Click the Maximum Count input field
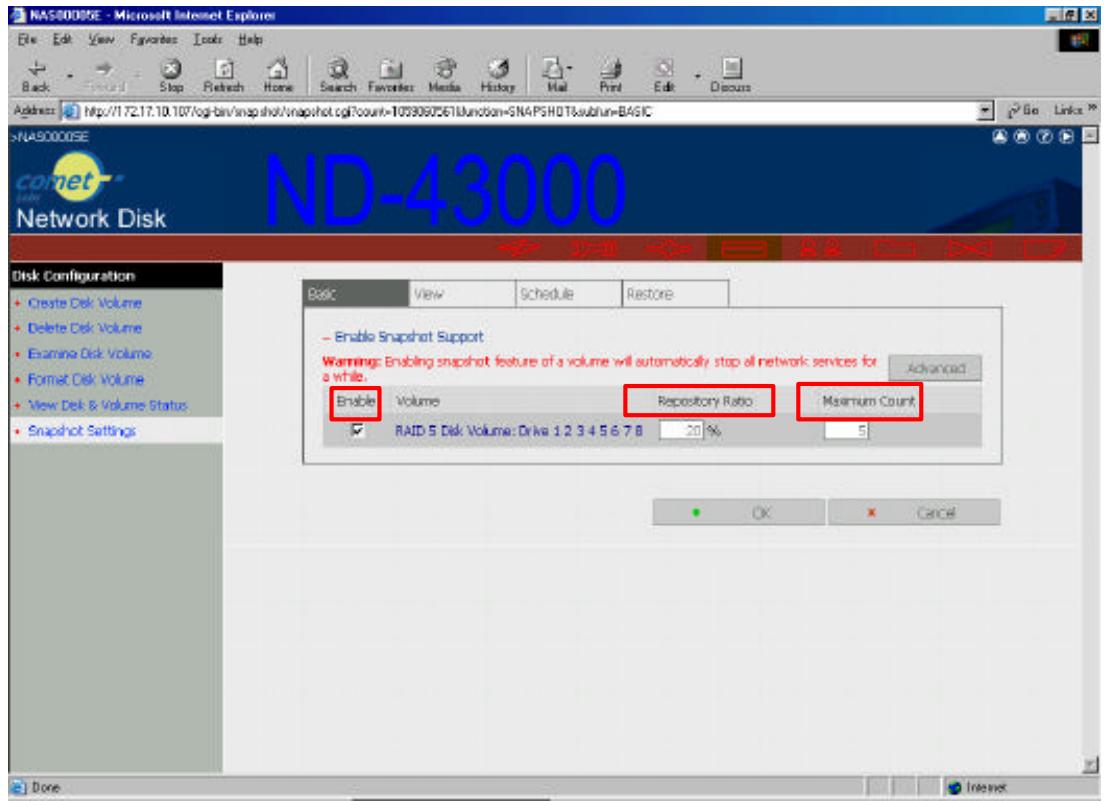This screenshot has width=1104, height=801. point(846,430)
